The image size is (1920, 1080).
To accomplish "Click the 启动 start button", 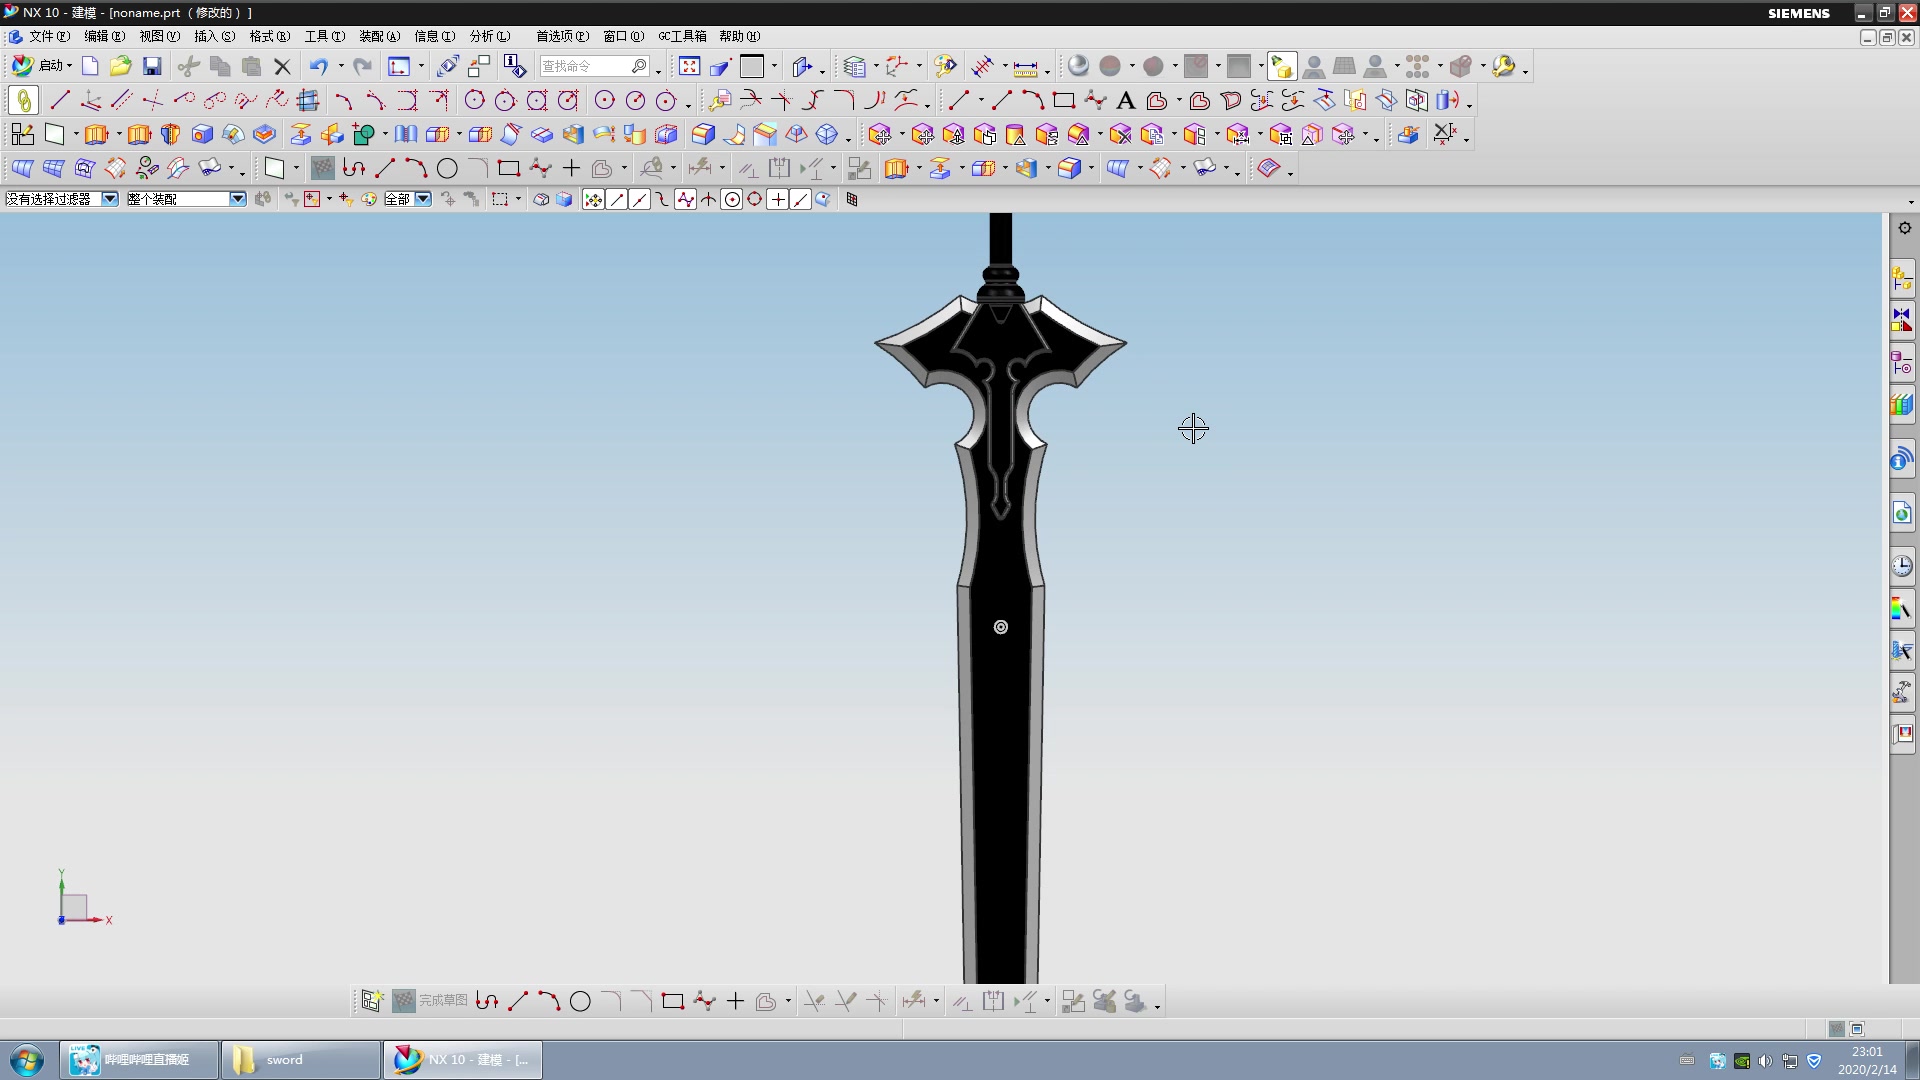I will coord(40,66).
